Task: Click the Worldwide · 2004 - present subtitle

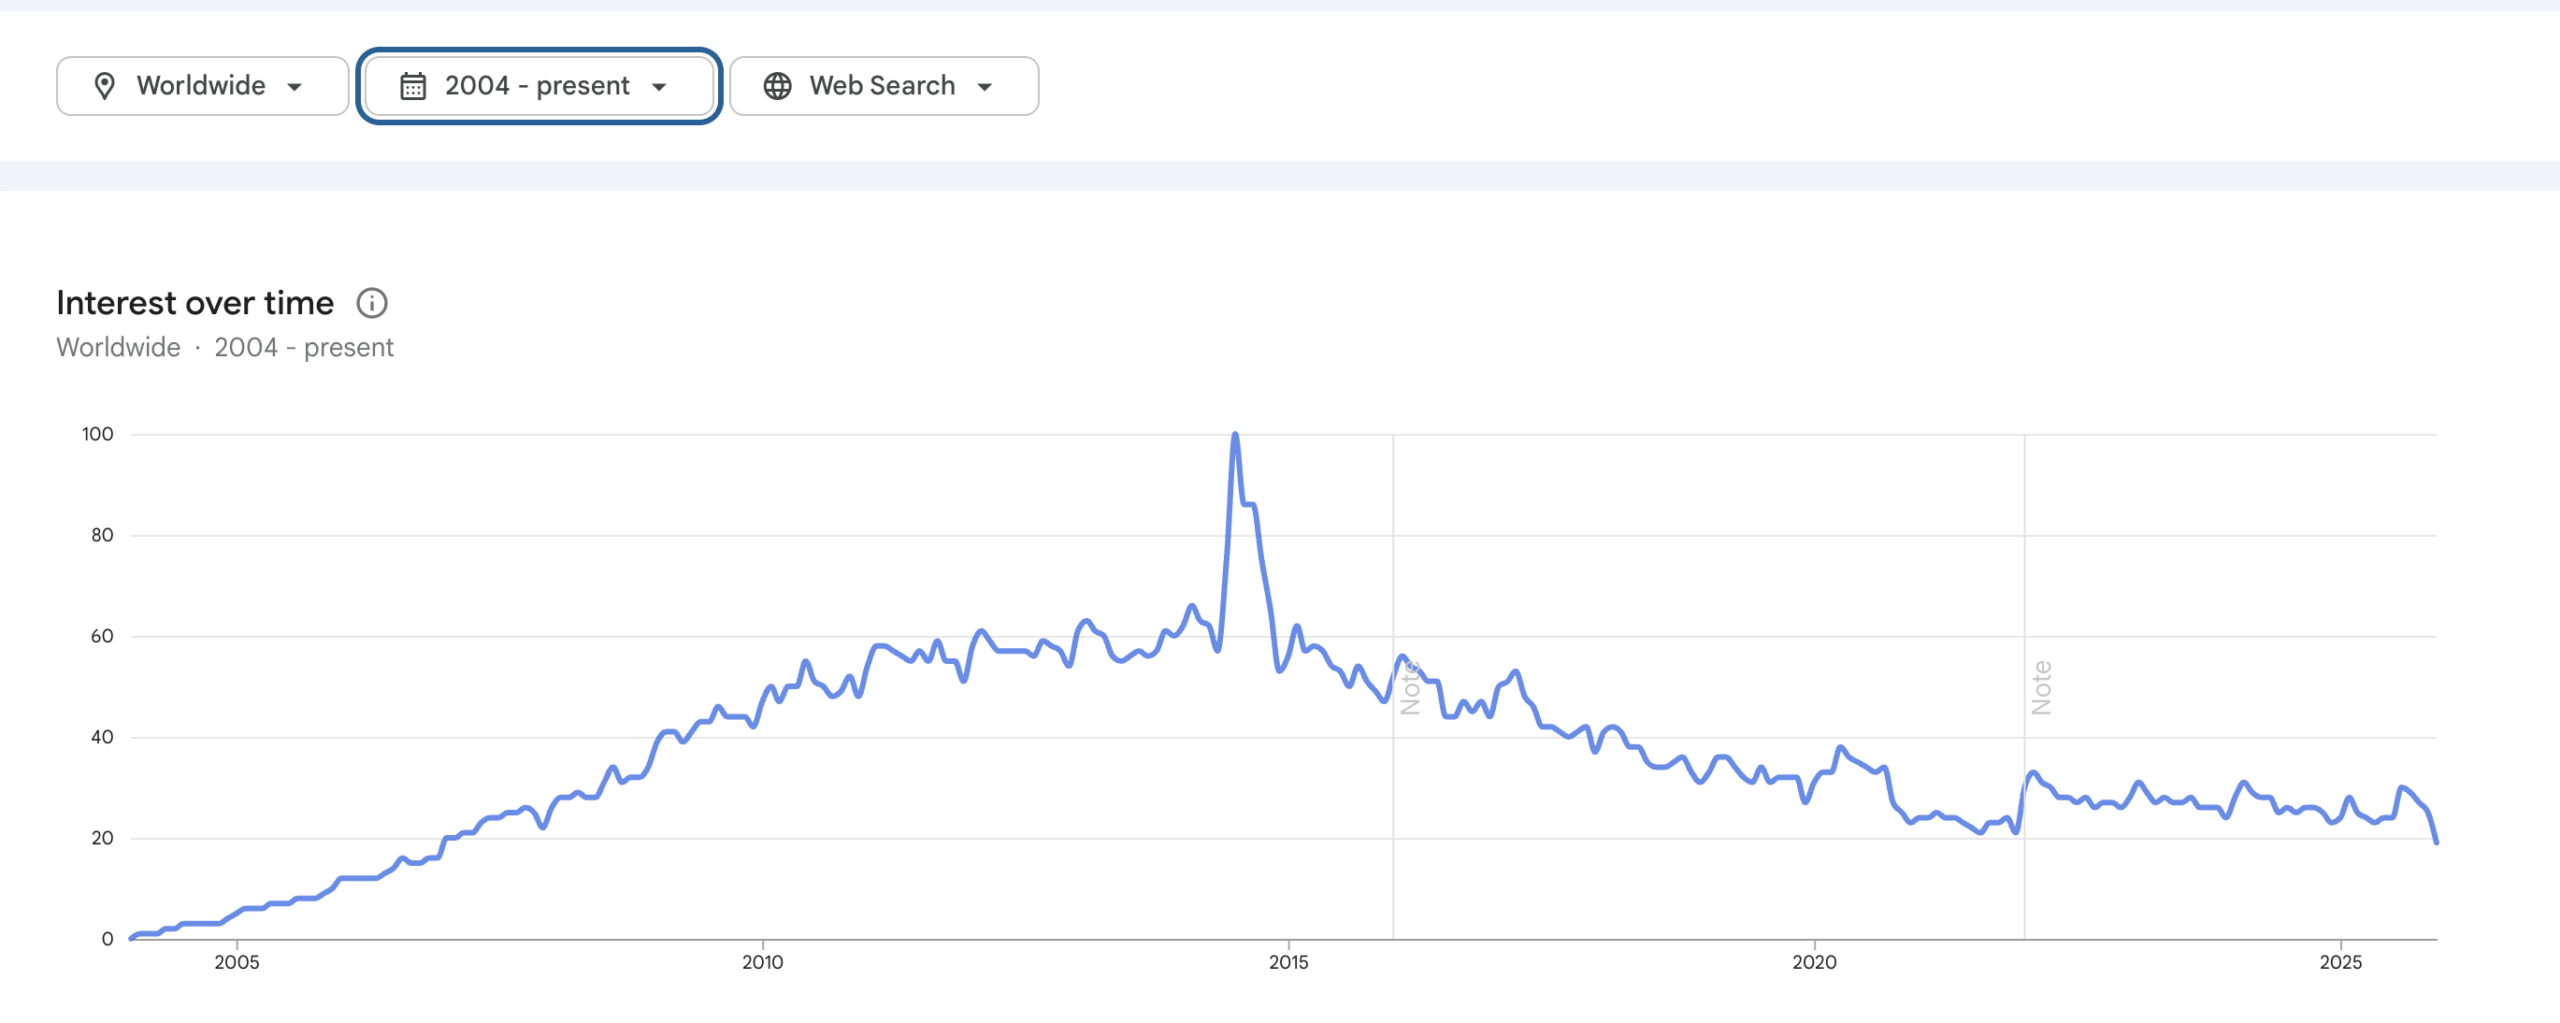Action: tap(225, 347)
